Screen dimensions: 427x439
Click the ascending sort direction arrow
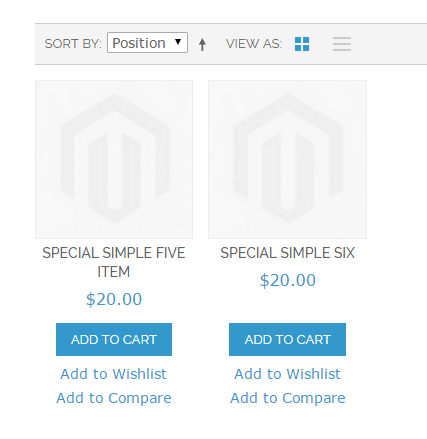click(x=202, y=44)
